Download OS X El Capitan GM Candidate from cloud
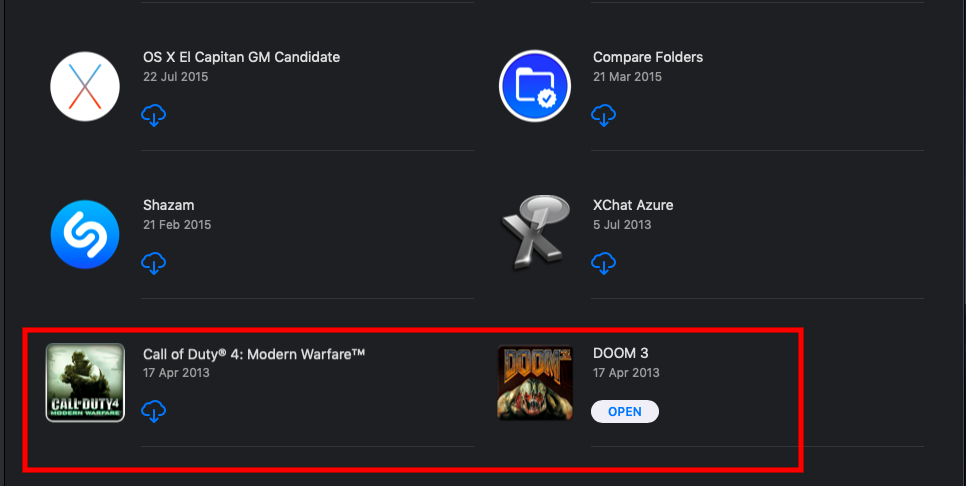The width and height of the screenshot is (966, 486). (x=153, y=115)
